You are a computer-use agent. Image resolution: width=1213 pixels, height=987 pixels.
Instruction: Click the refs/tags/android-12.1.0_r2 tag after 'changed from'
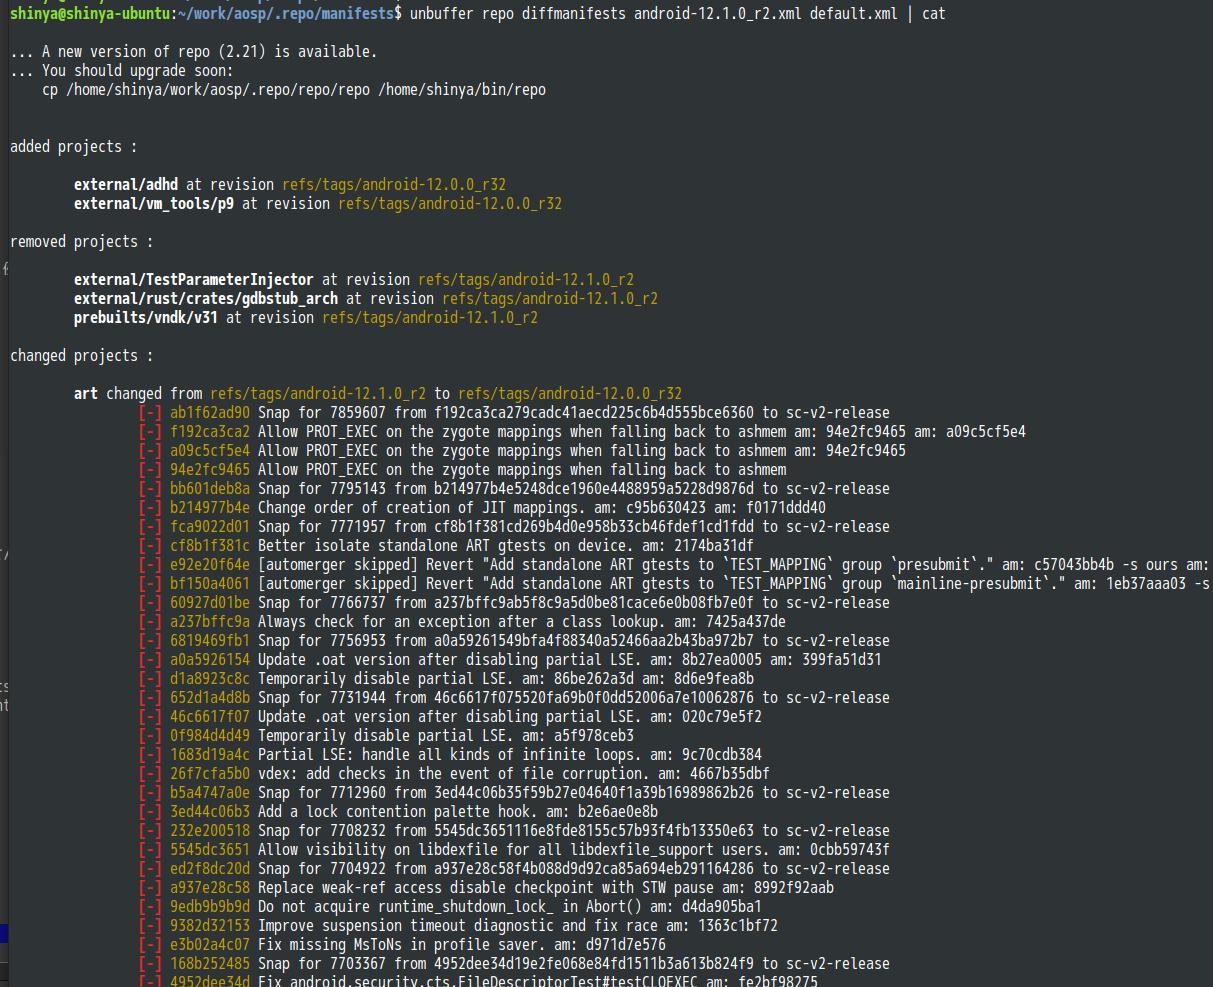click(x=318, y=393)
